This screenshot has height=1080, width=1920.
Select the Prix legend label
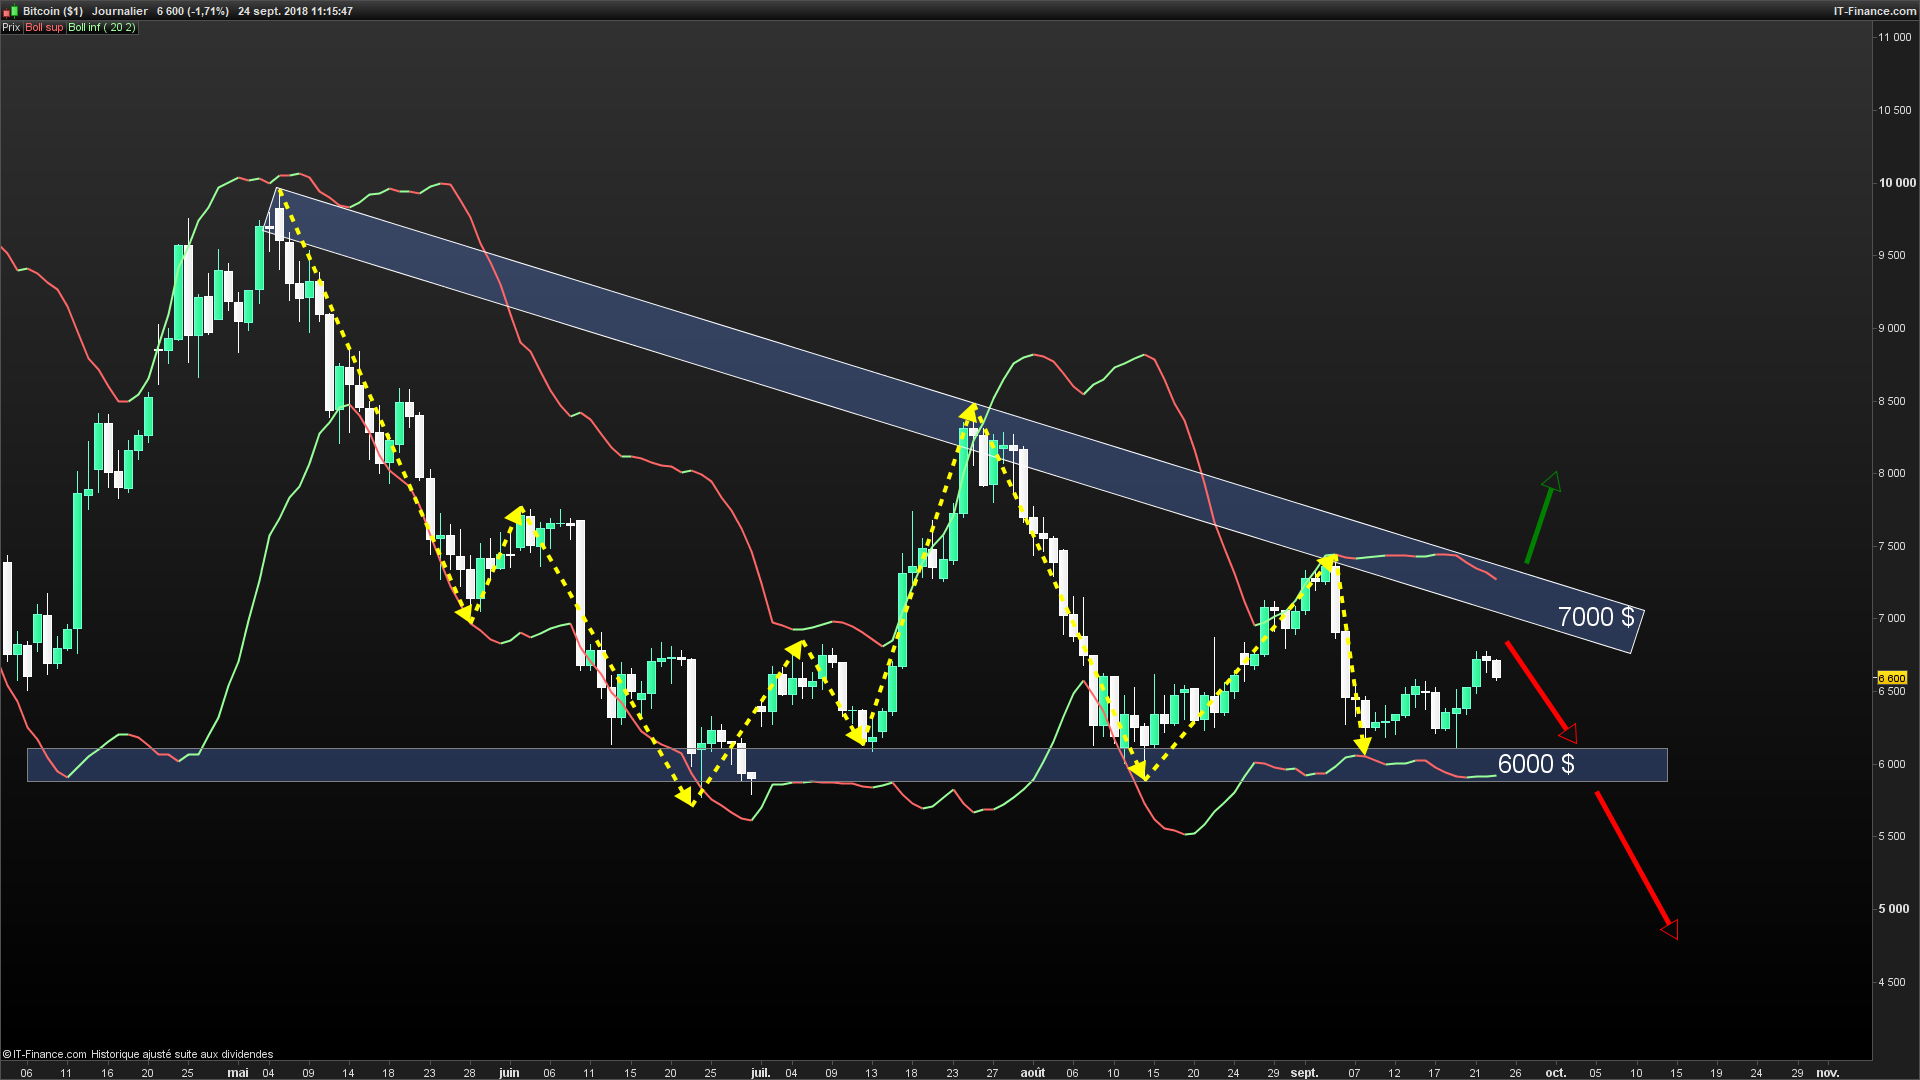[x=11, y=28]
